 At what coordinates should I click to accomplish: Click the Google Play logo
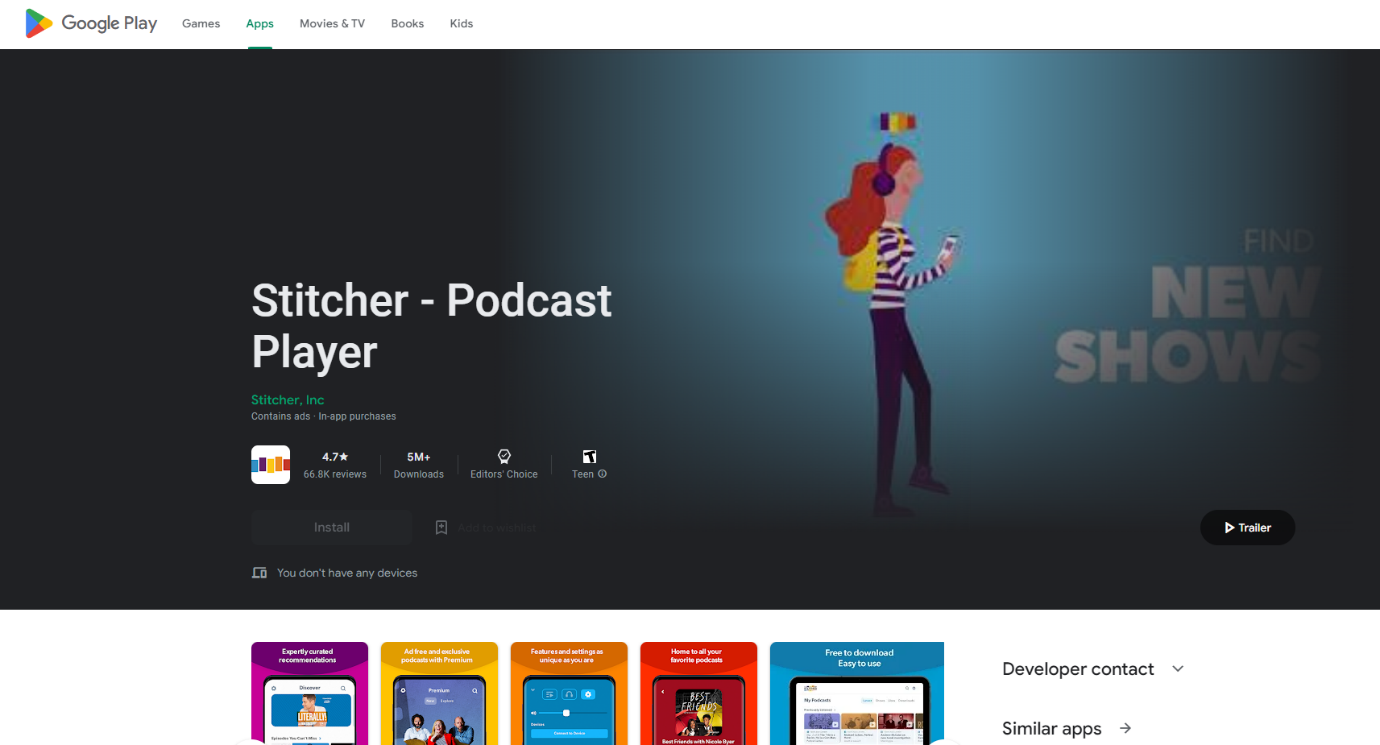pyautogui.click(x=91, y=23)
